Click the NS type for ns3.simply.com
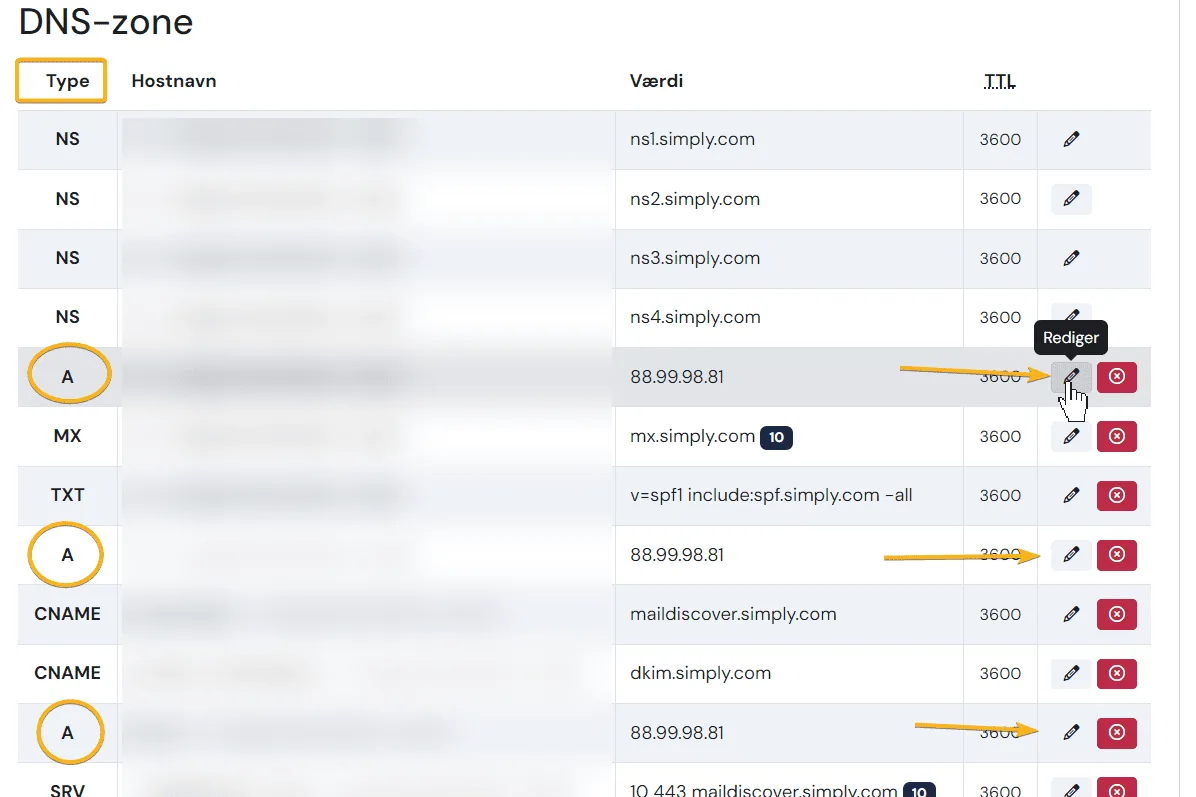Image resolution: width=1196 pixels, height=797 pixels. click(67, 259)
